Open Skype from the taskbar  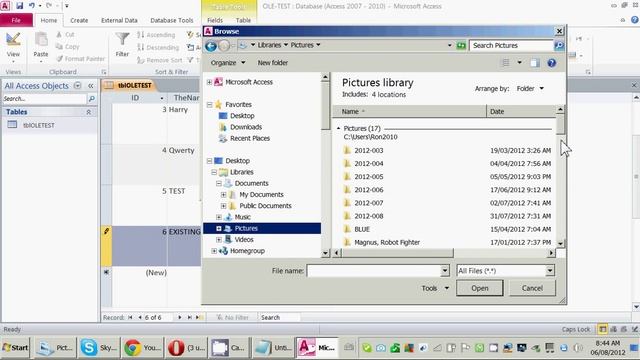tap(98, 348)
